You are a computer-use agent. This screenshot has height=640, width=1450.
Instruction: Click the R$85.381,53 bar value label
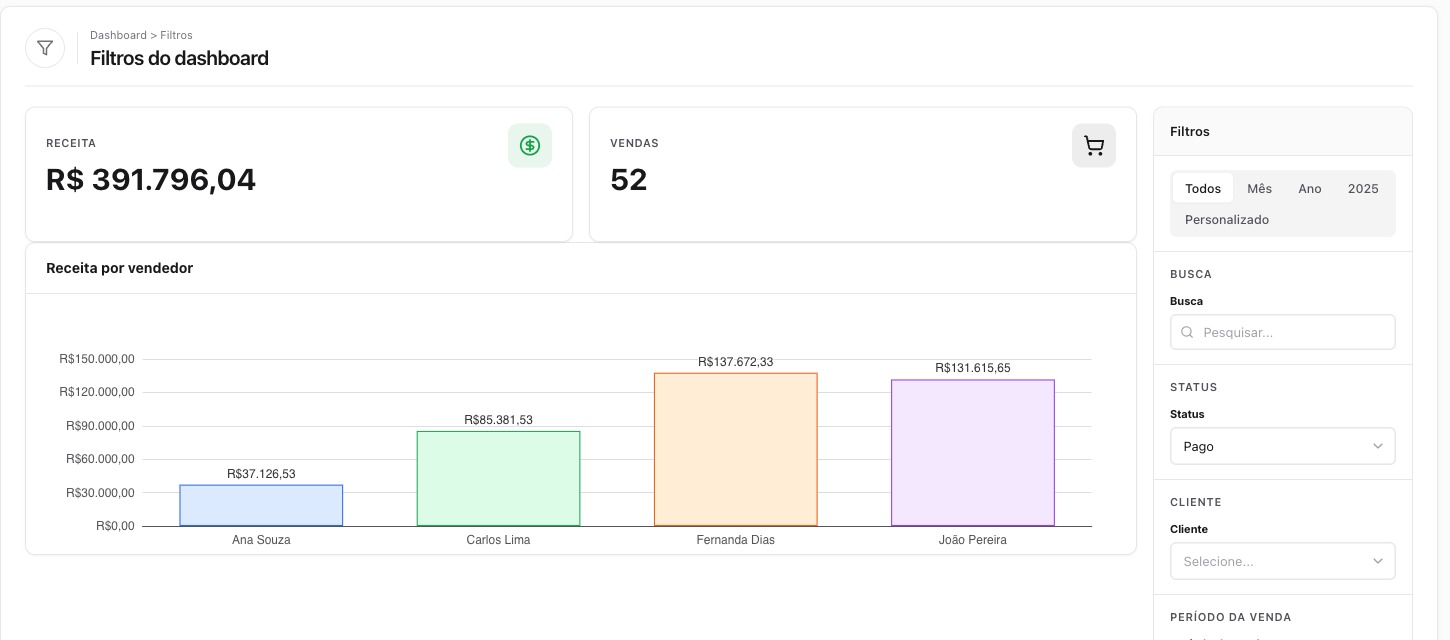tap(498, 420)
